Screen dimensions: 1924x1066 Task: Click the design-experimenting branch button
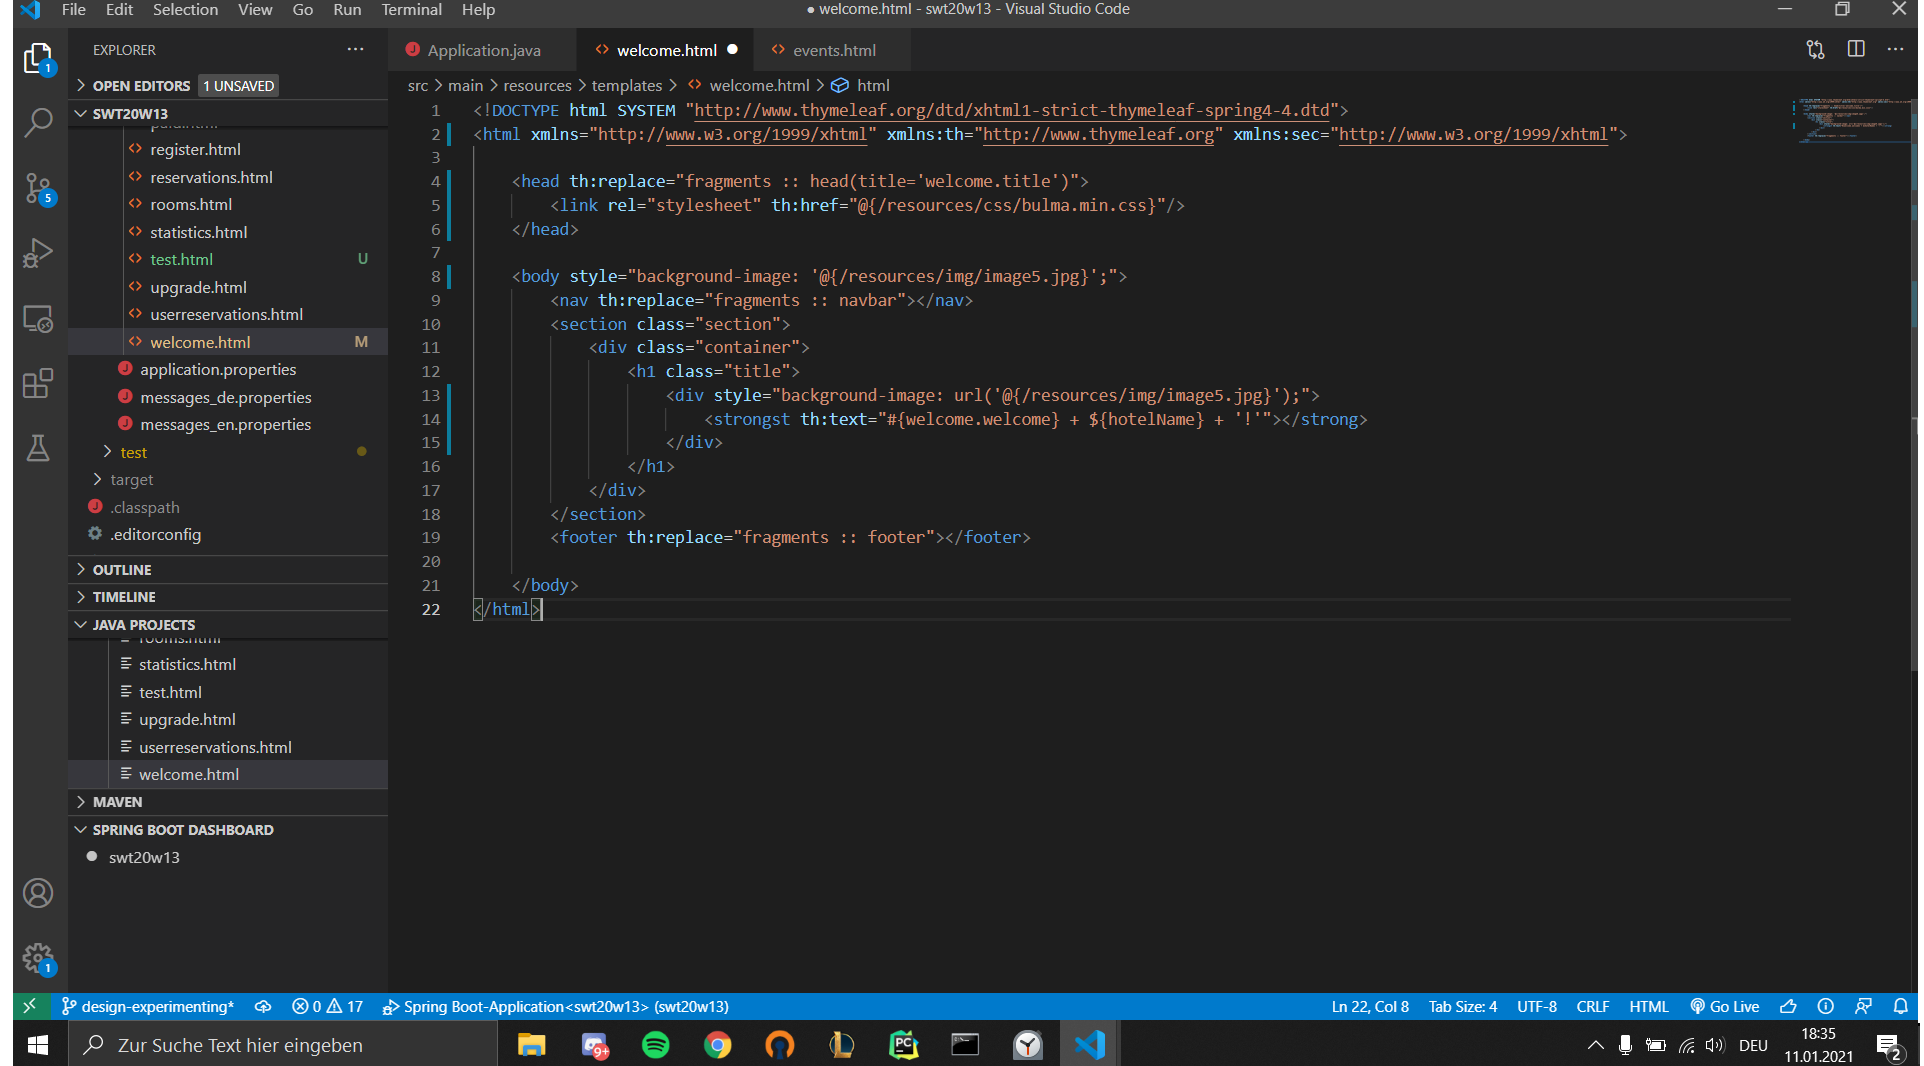(148, 1006)
